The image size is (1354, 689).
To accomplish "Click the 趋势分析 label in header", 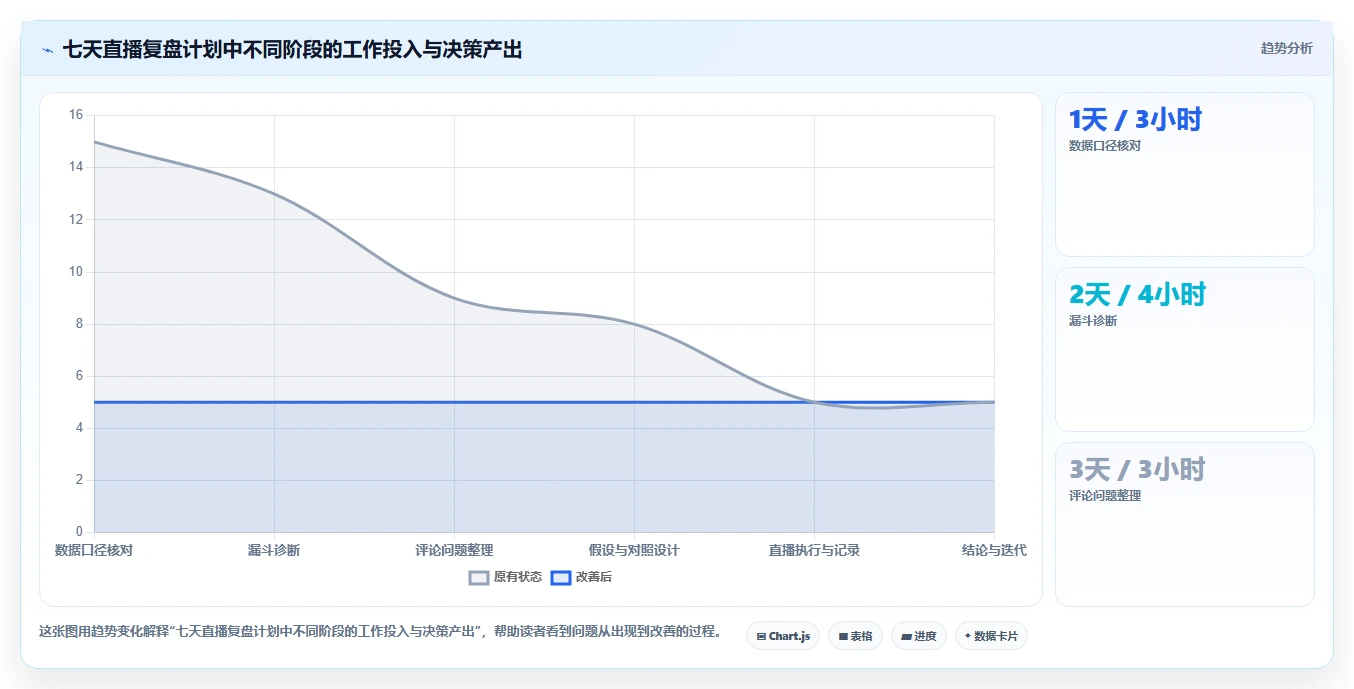I will [x=1286, y=48].
